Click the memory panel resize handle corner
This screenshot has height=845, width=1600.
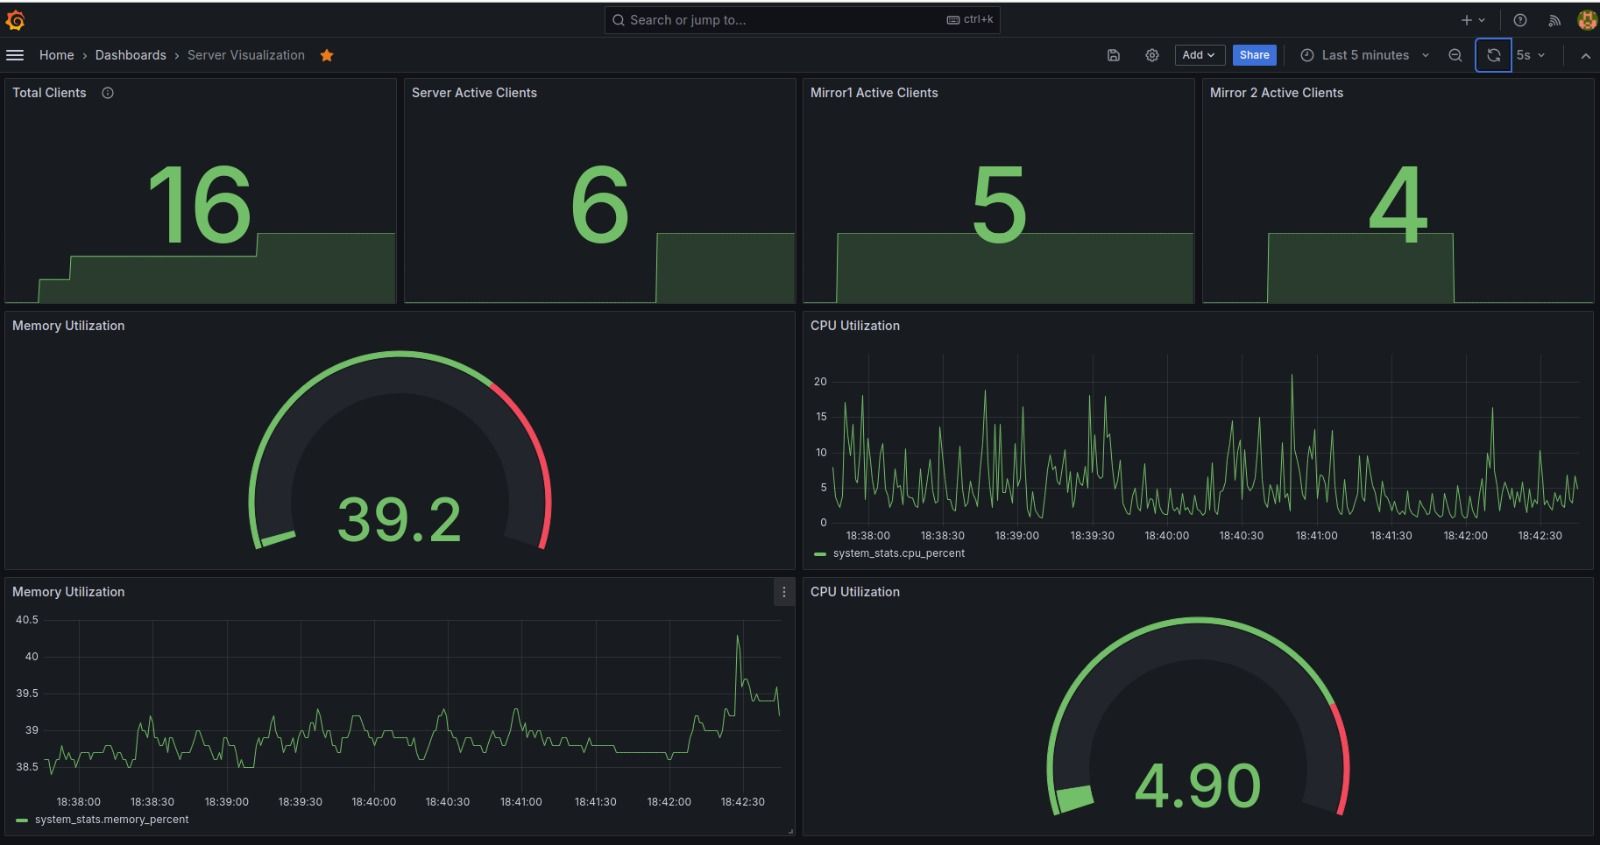coord(790,831)
